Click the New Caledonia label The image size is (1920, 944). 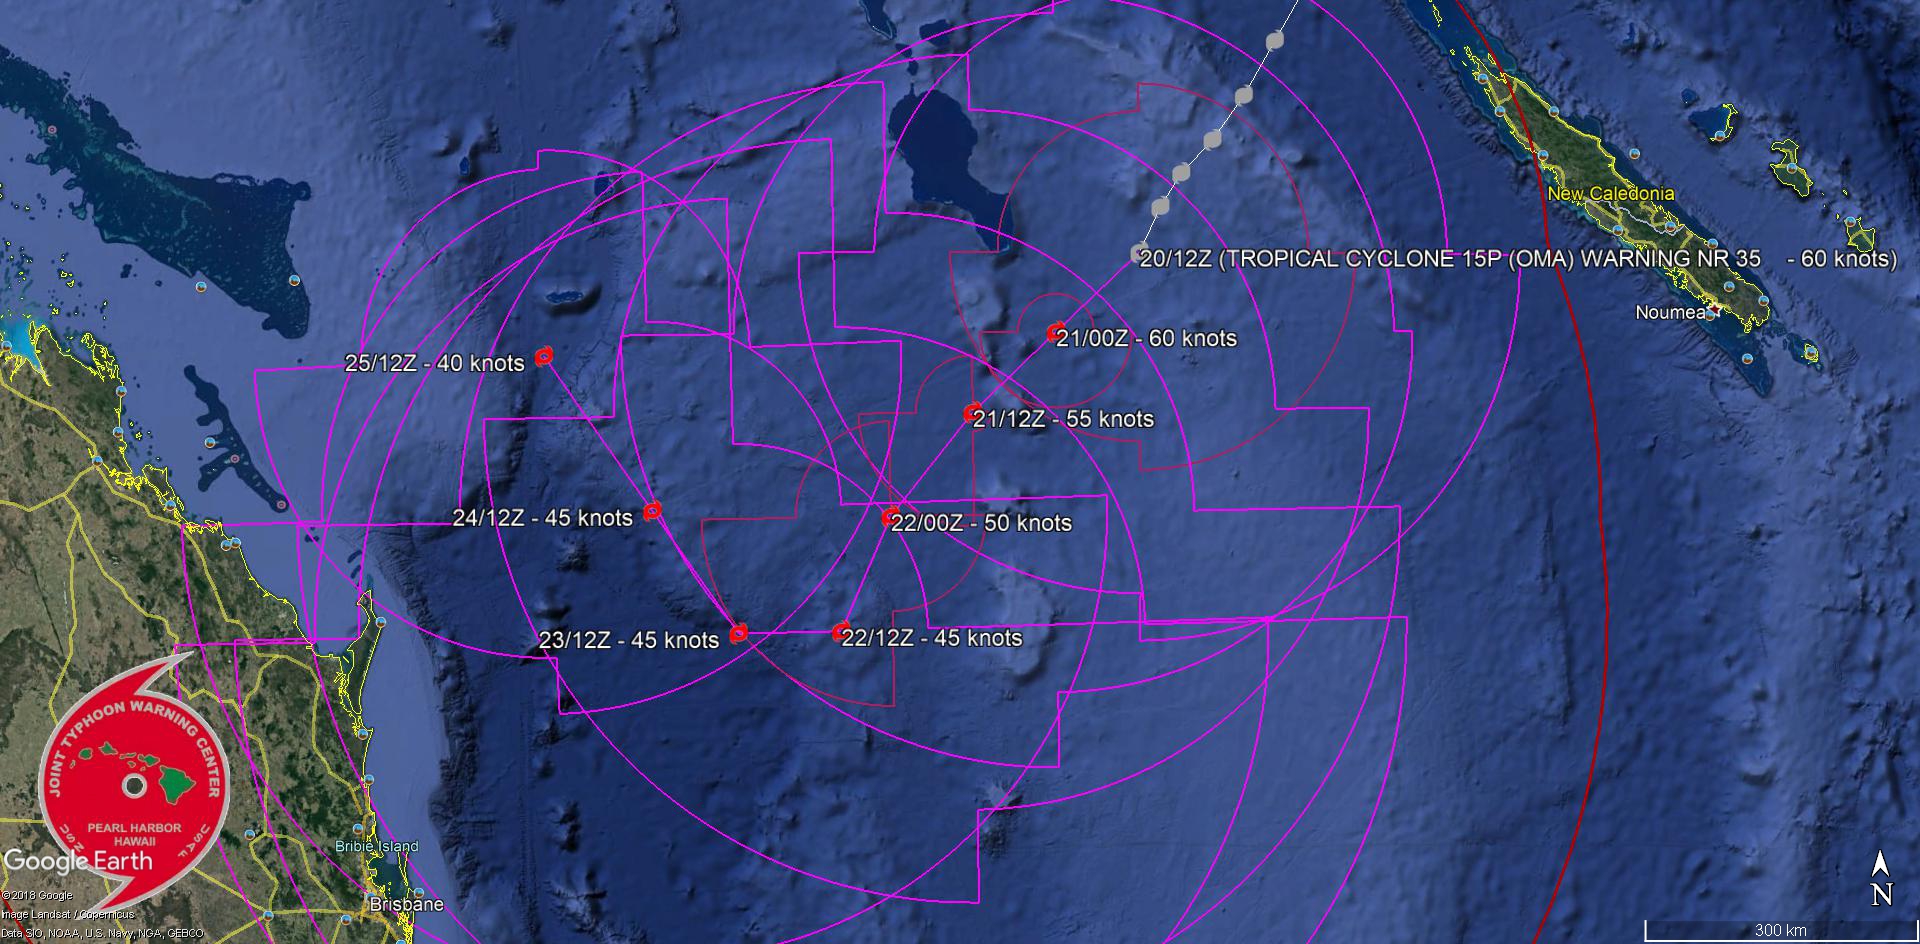1611,194
